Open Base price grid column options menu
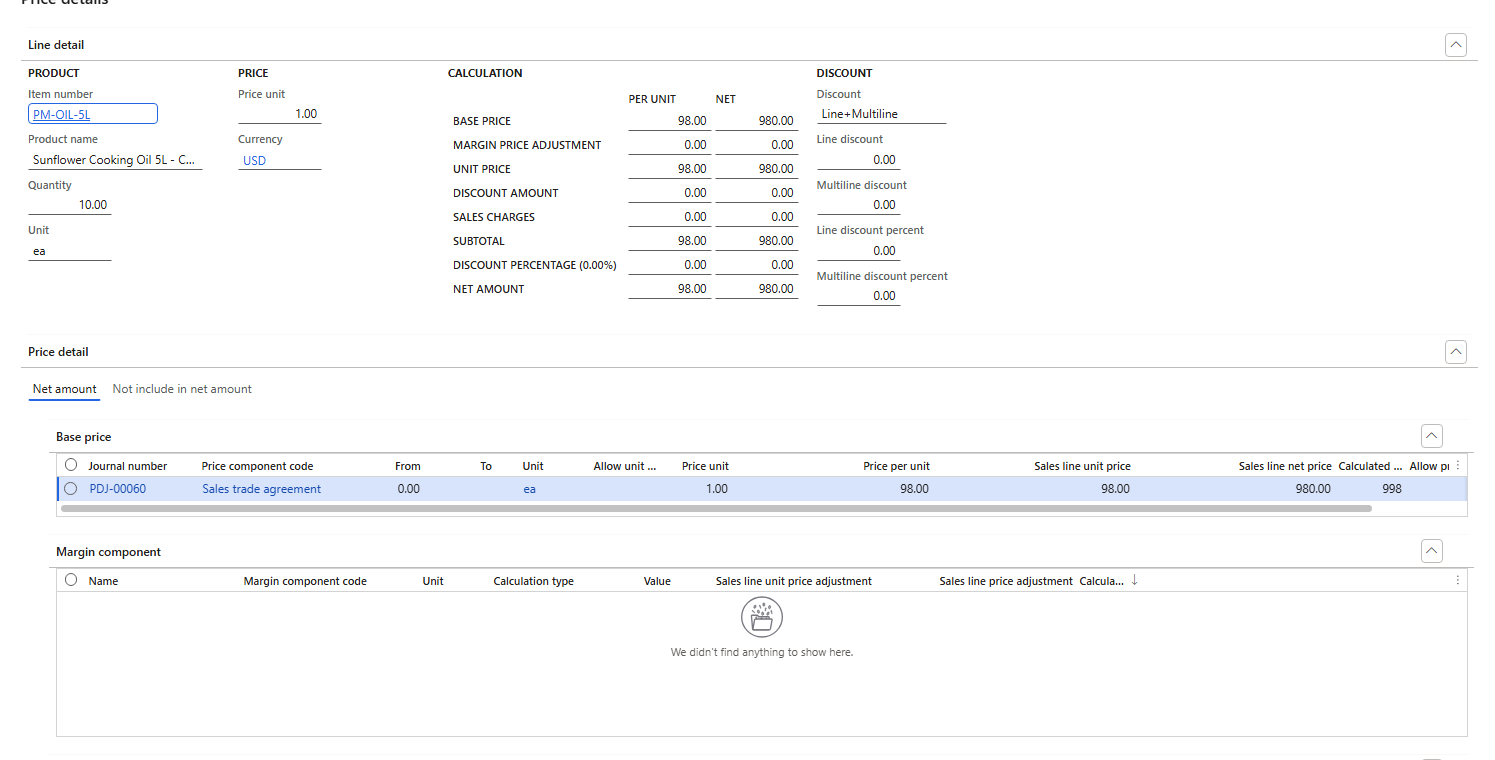1495x760 pixels. click(x=1458, y=466)
